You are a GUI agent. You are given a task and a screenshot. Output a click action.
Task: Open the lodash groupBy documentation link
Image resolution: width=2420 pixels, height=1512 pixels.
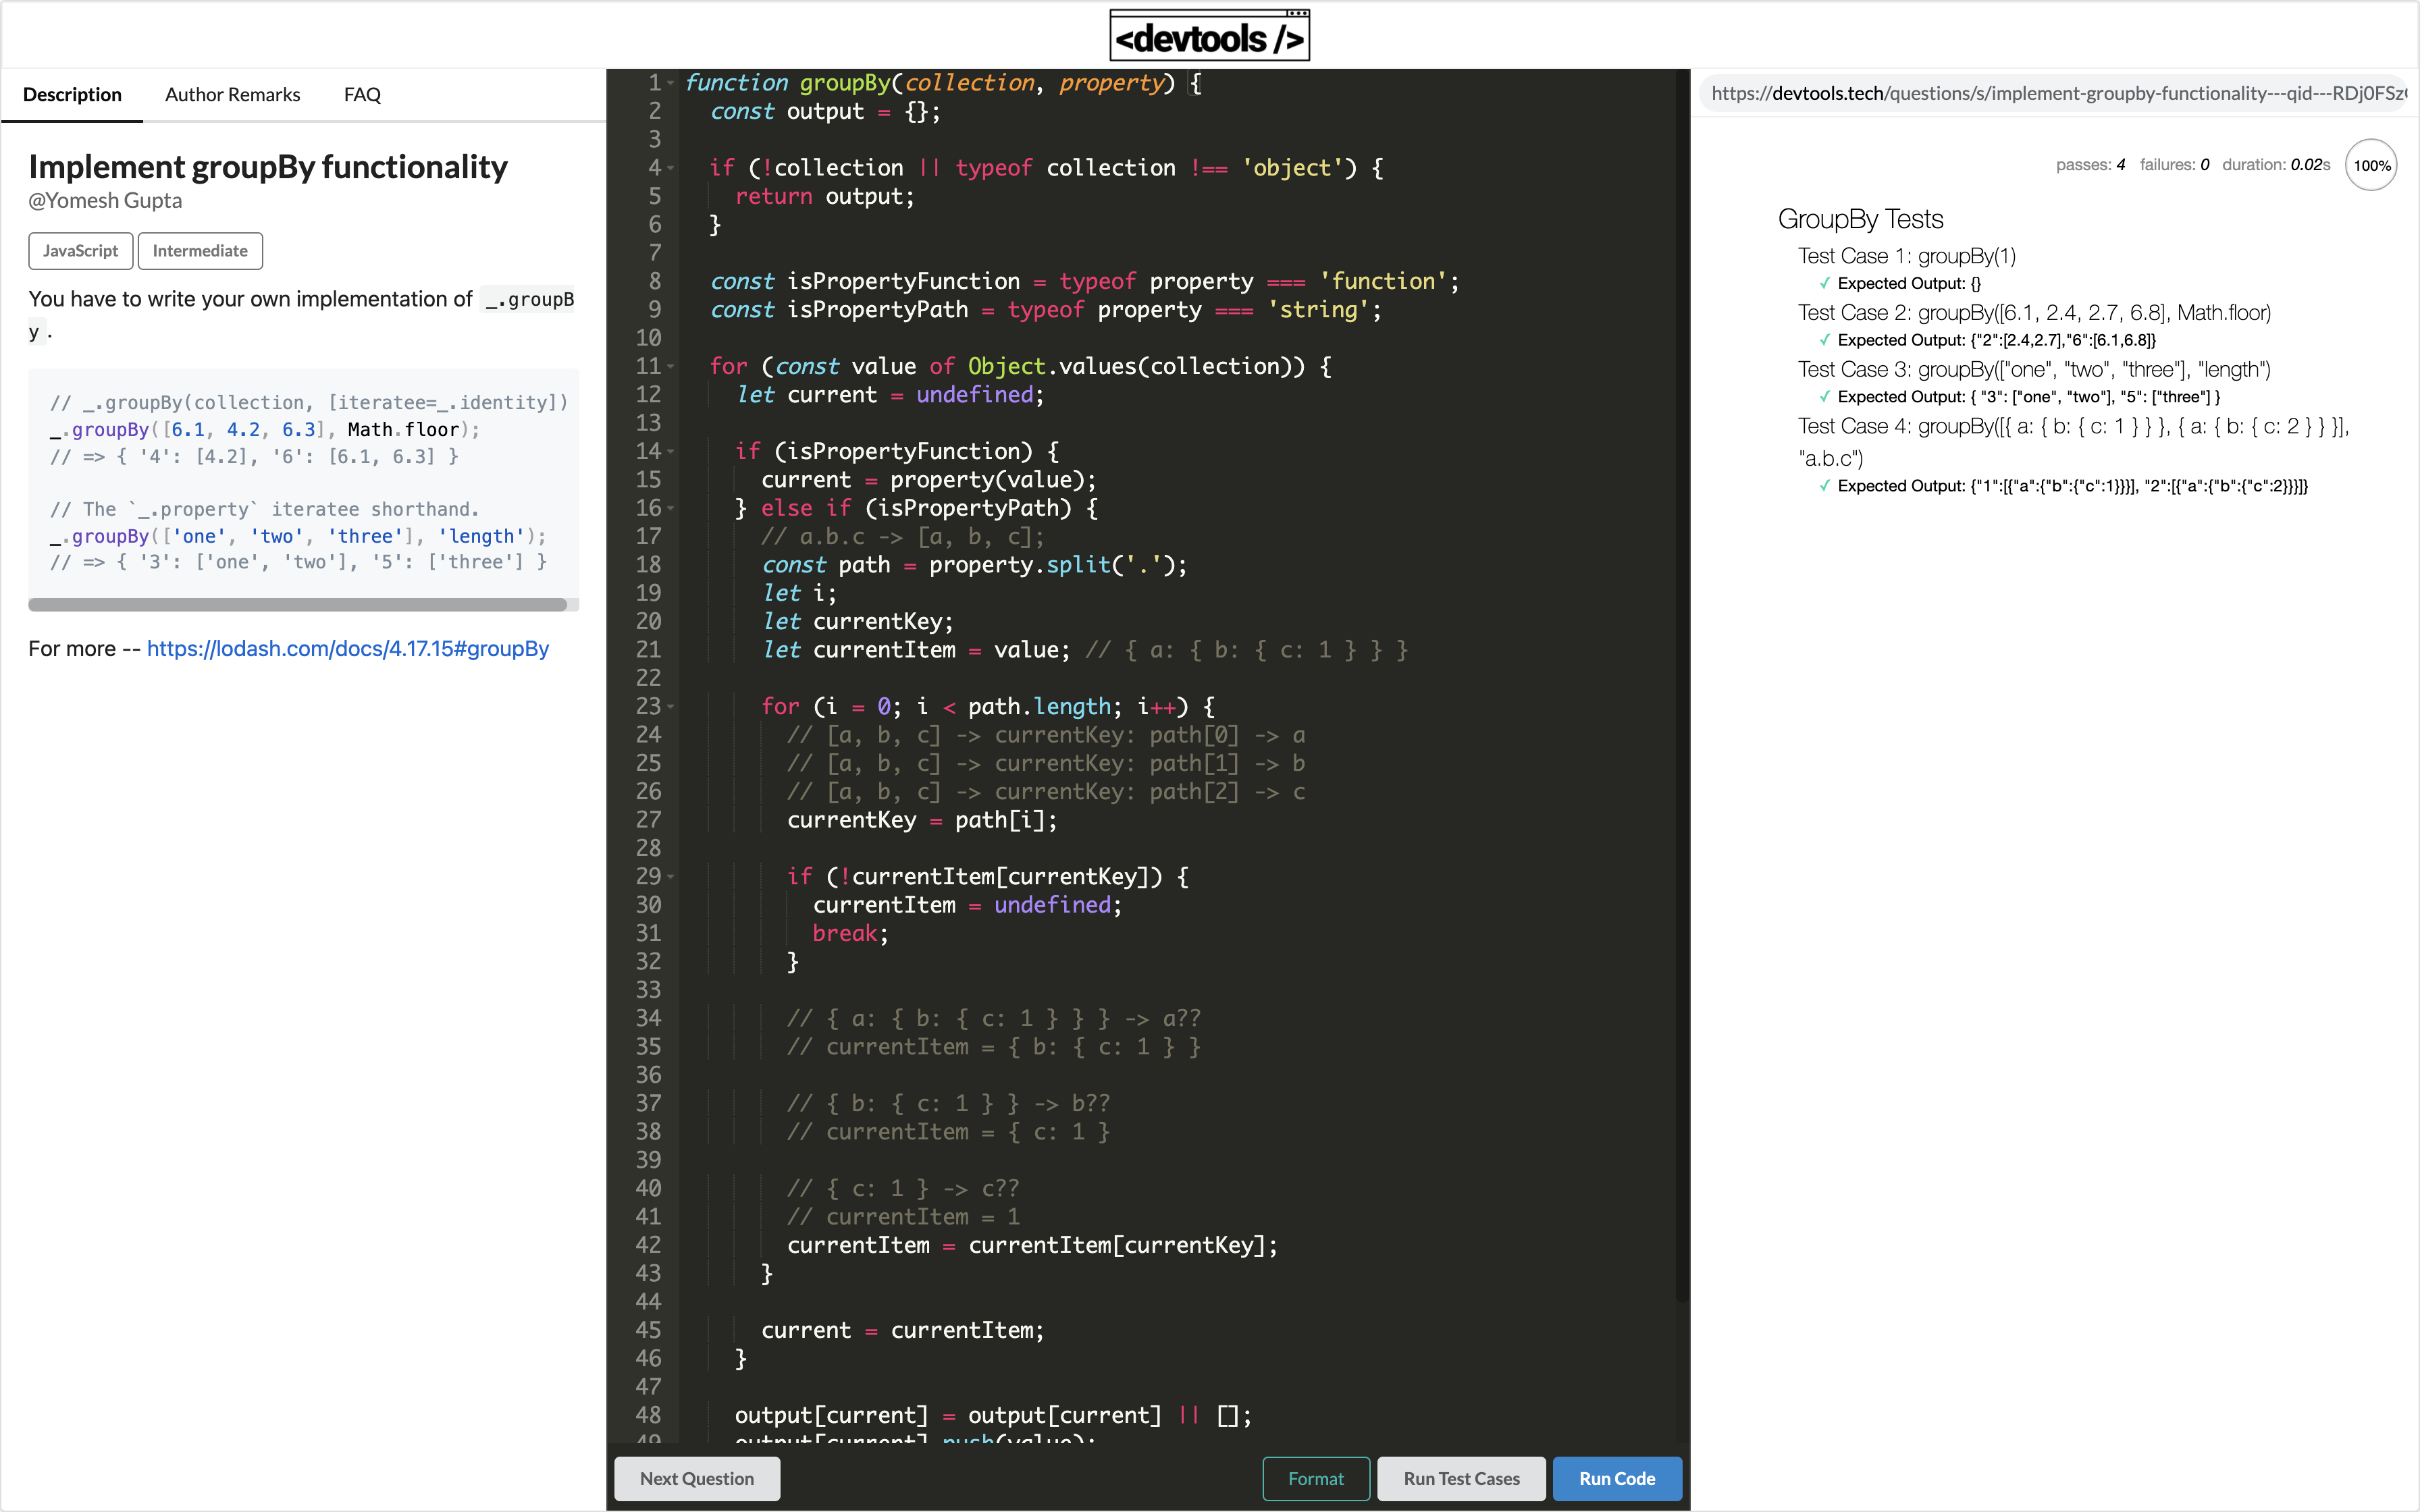[x=347, y=648]
